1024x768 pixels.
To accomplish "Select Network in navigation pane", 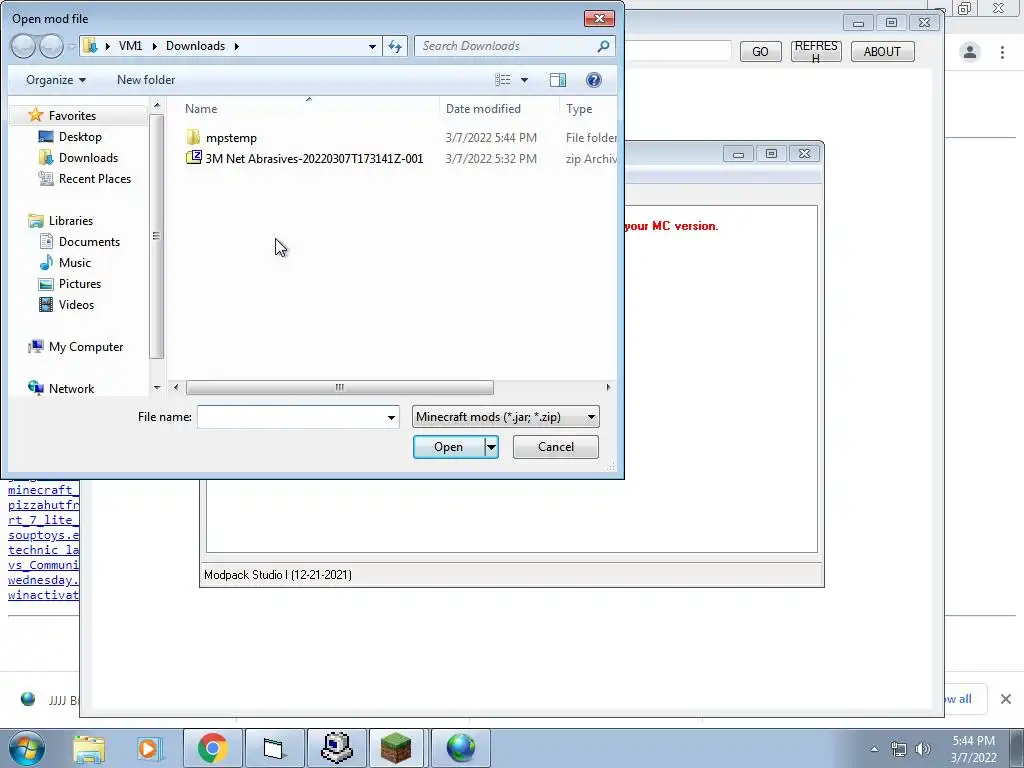I will click(71, 389).
